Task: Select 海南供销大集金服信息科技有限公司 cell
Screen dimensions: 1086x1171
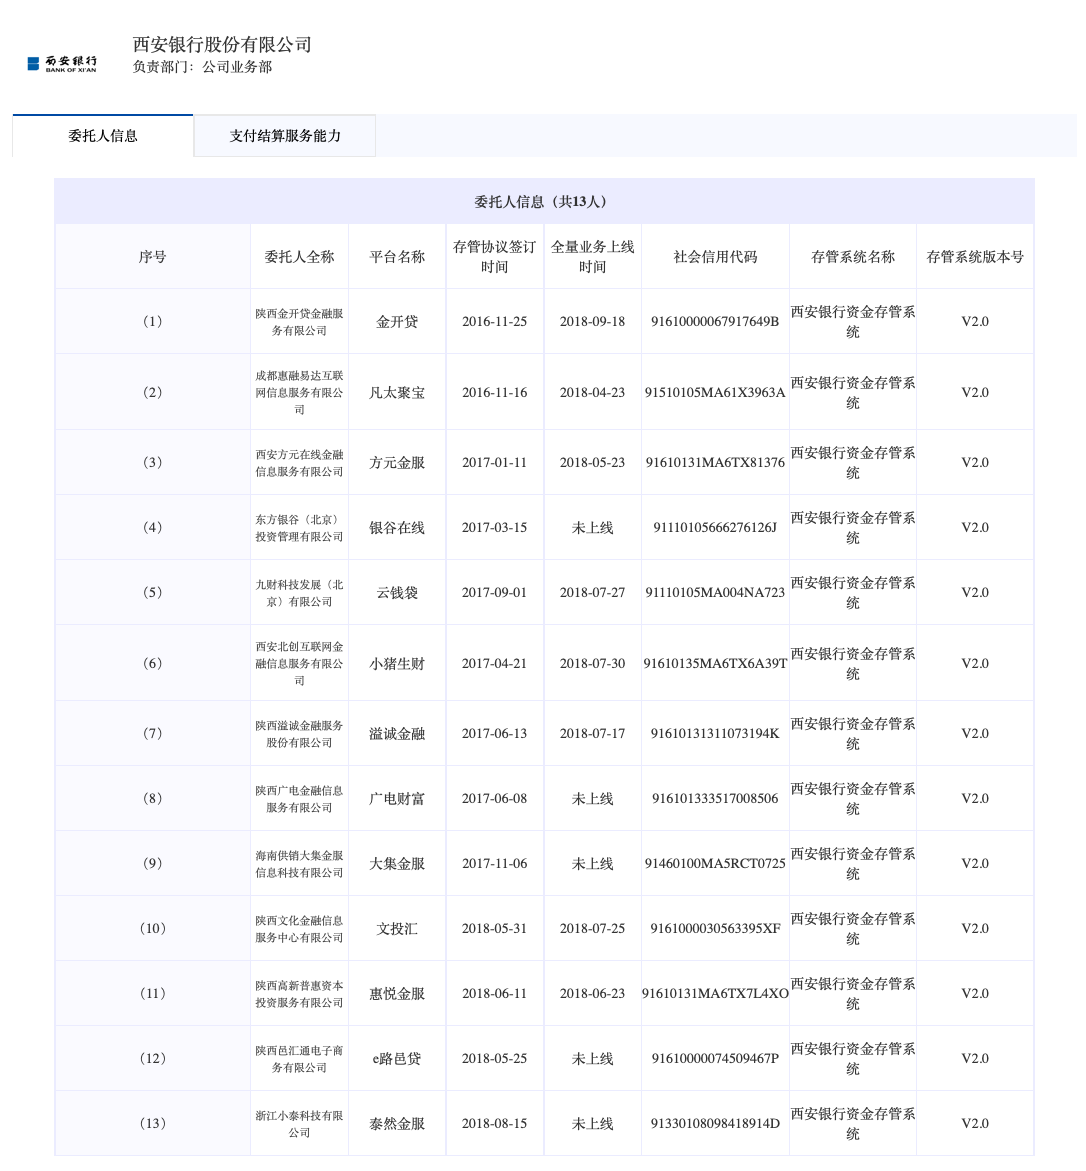Action: click(300, 864)
